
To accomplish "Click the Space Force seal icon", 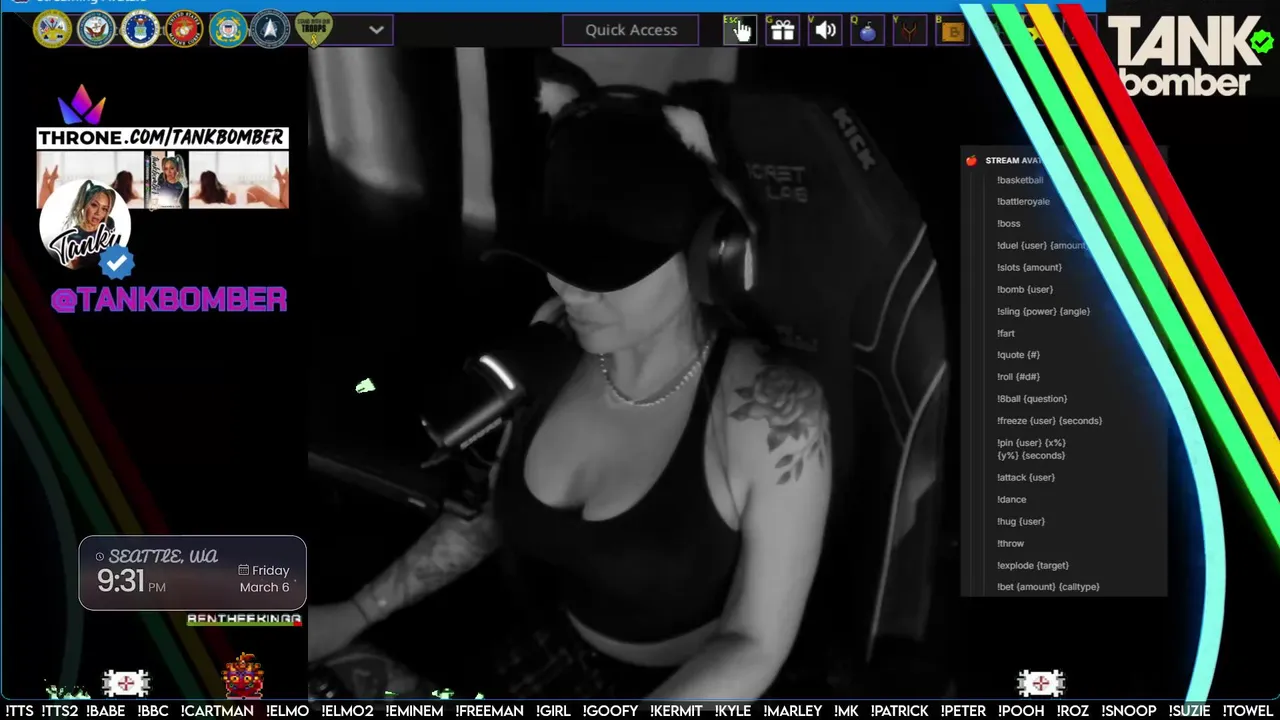I will point(271,29).
